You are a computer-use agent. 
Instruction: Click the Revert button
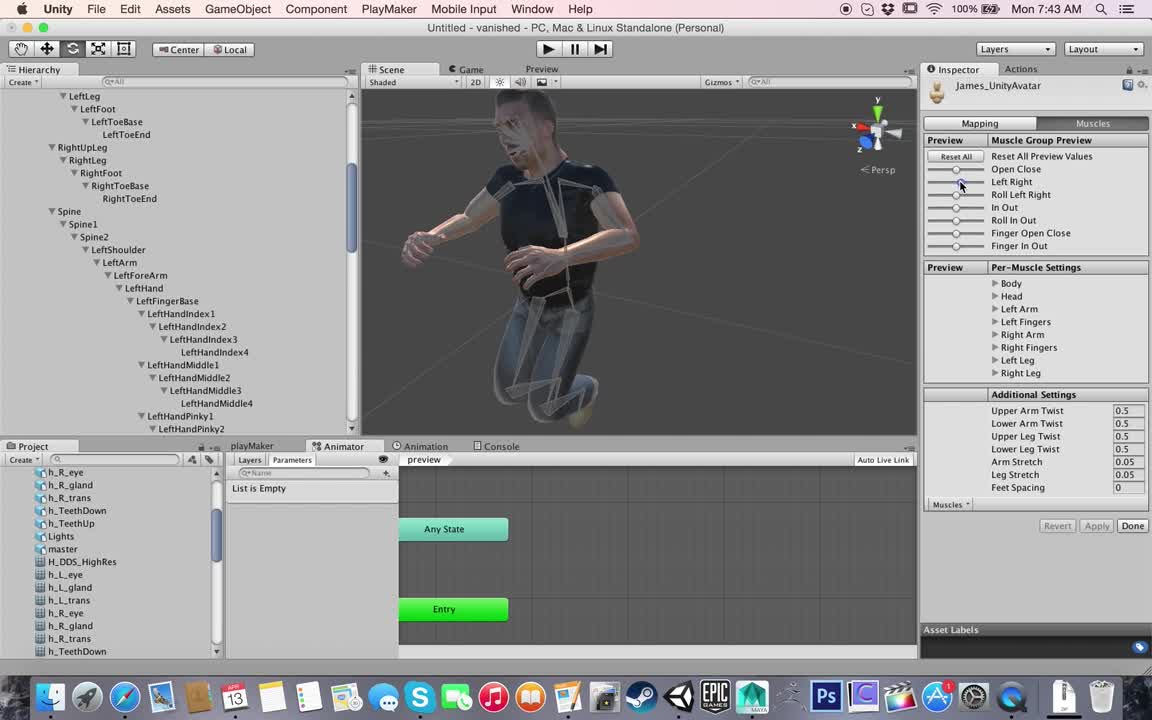1057,526
